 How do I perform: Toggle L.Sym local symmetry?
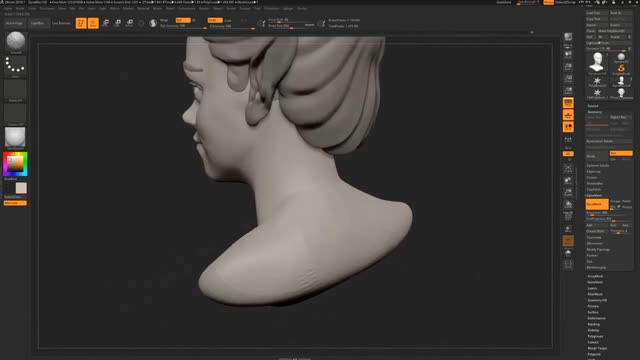tap(568, 141)
